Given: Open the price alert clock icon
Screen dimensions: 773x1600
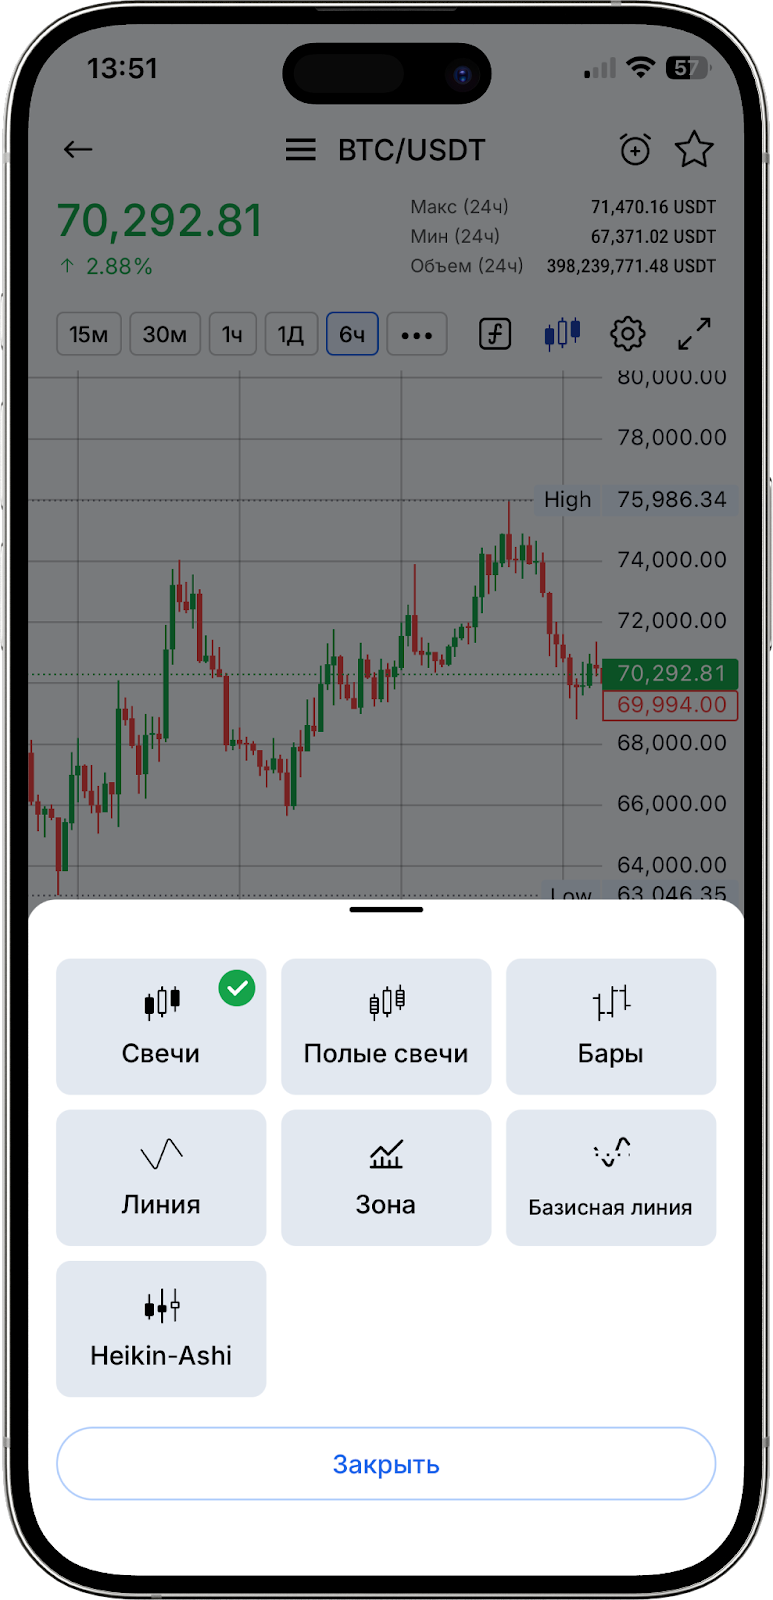Looking at the screenshot, I should (x=635, y=150).
